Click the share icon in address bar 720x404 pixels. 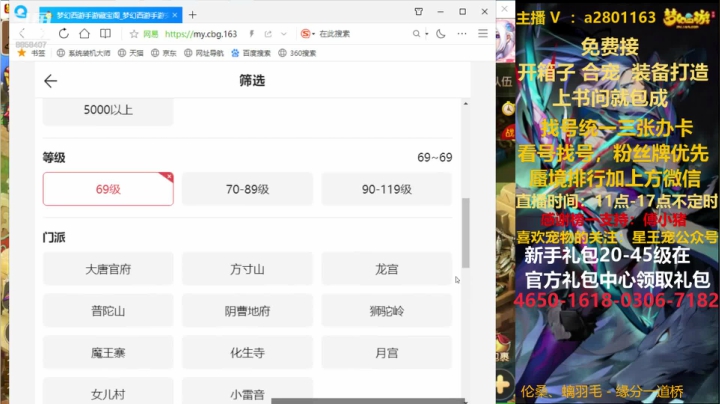268,34
